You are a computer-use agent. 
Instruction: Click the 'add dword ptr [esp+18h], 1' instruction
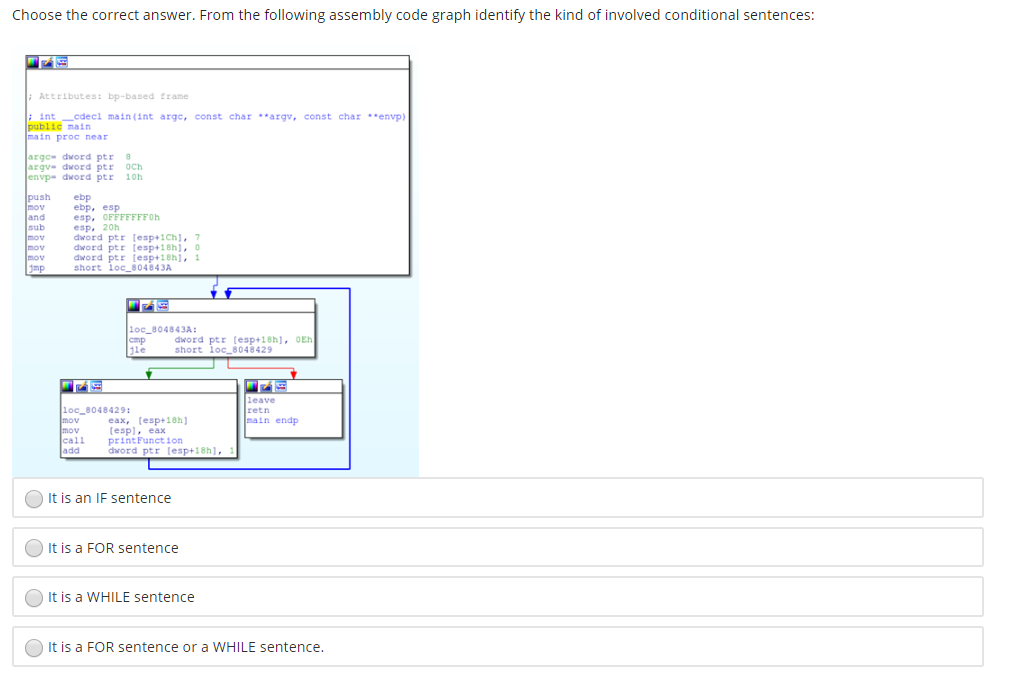[148, 450]
